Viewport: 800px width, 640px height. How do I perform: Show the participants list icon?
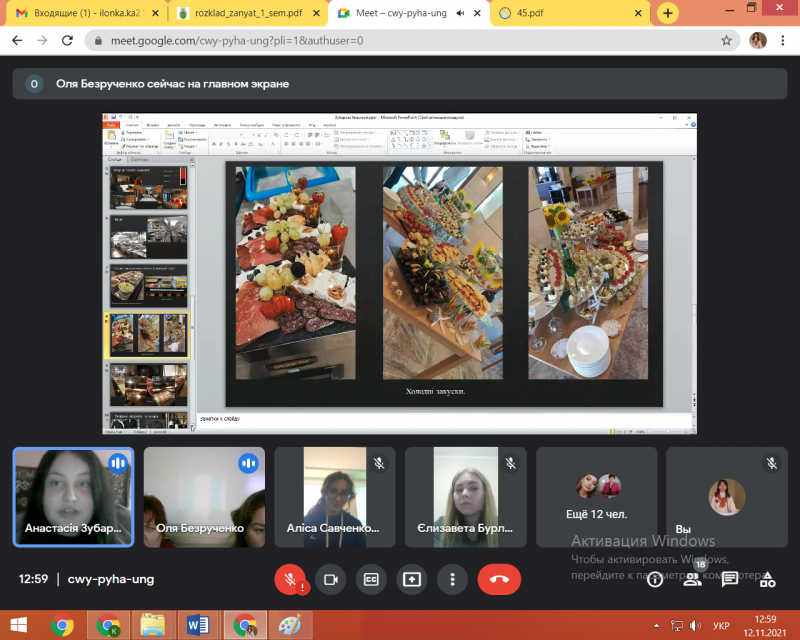pos(692,580)
